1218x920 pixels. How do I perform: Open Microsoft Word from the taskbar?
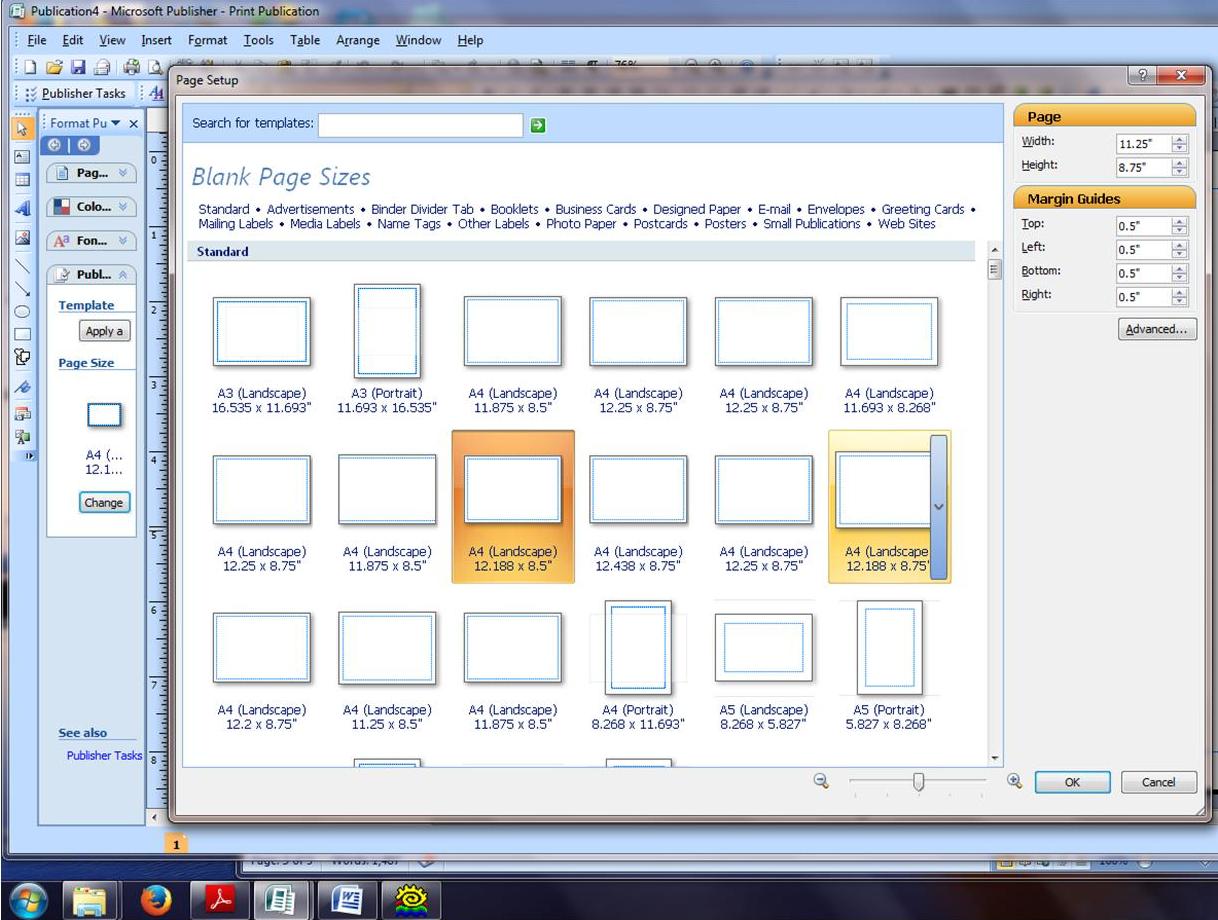346,901
